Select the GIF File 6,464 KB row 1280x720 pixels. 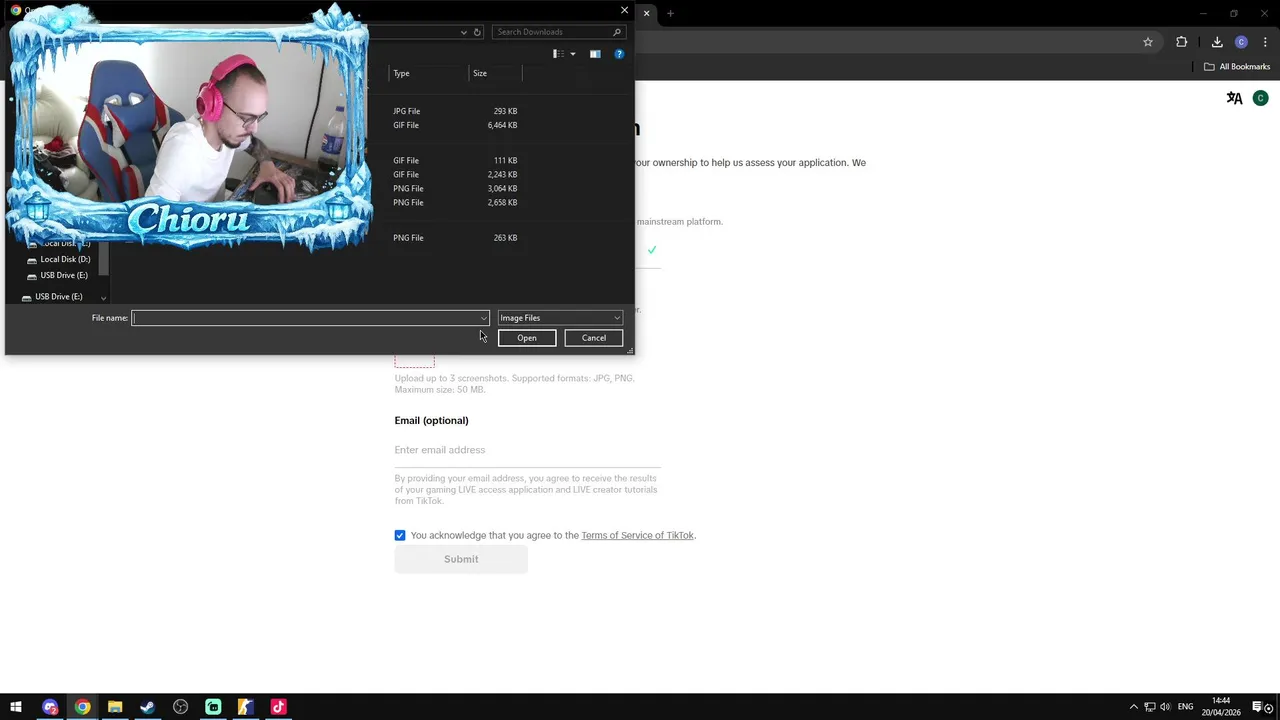[x=455, y=125]
